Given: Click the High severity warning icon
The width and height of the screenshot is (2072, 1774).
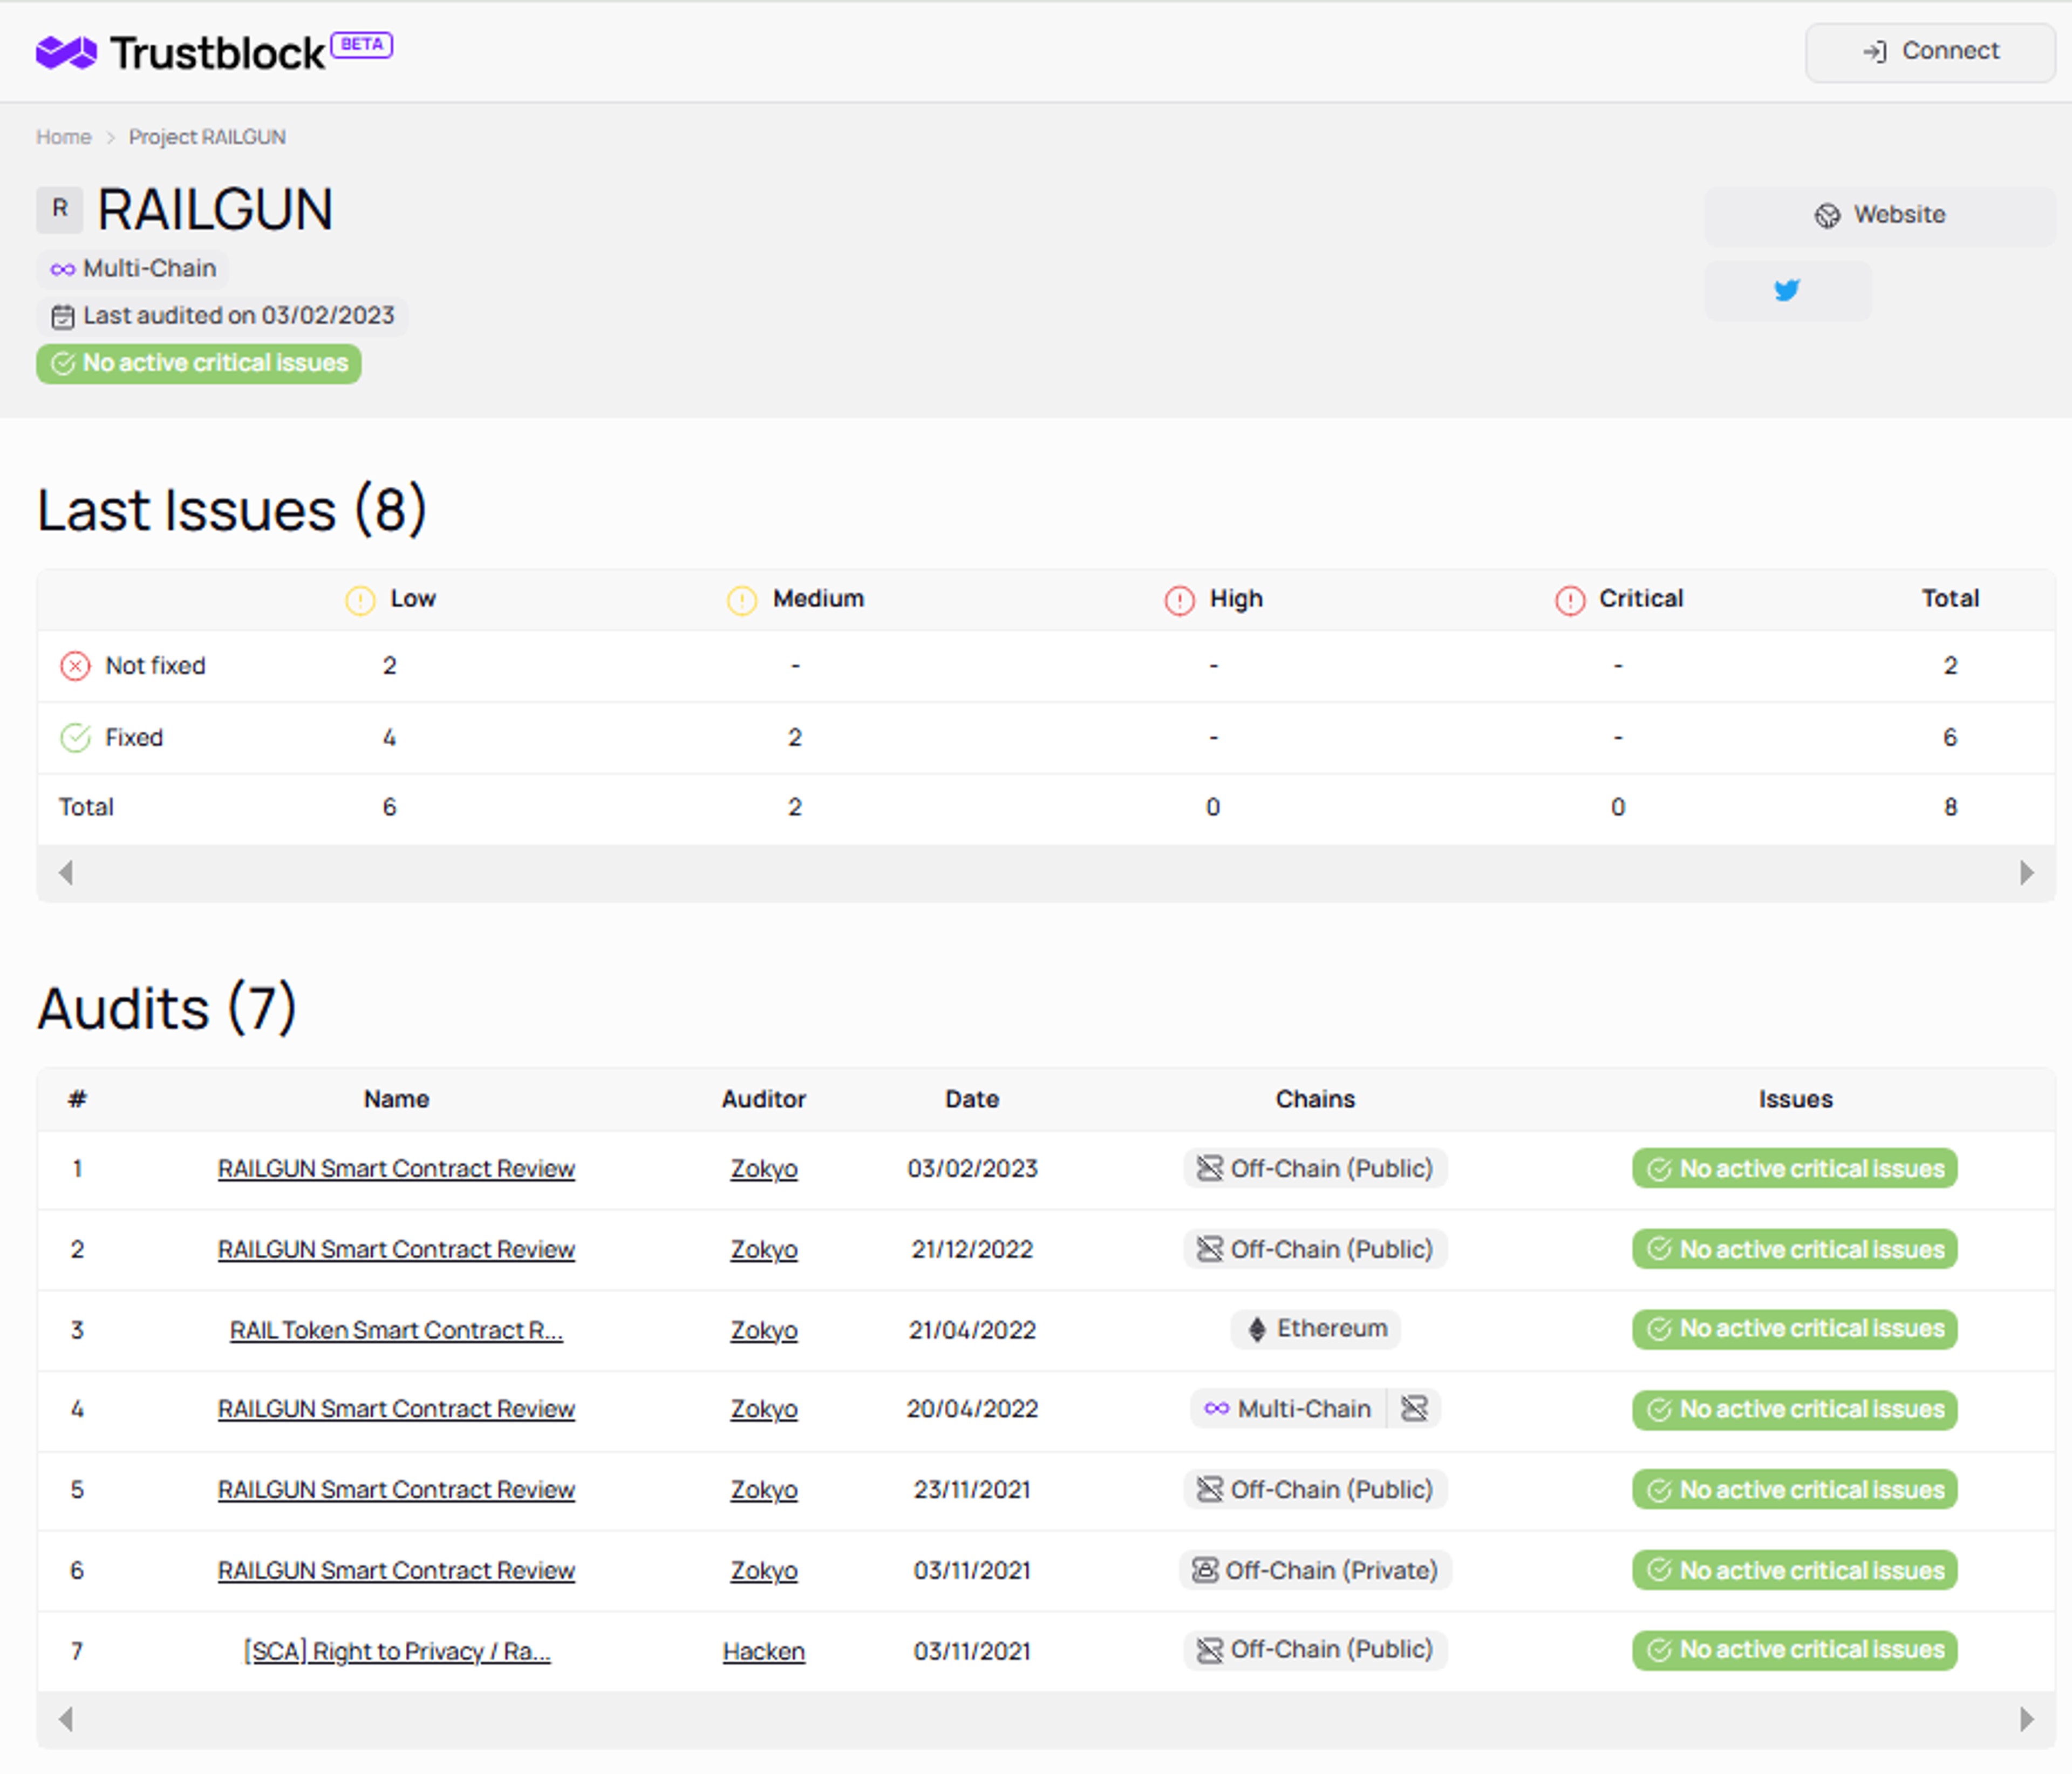Looking at the screenshot, I should click(x=1180, y=600).
